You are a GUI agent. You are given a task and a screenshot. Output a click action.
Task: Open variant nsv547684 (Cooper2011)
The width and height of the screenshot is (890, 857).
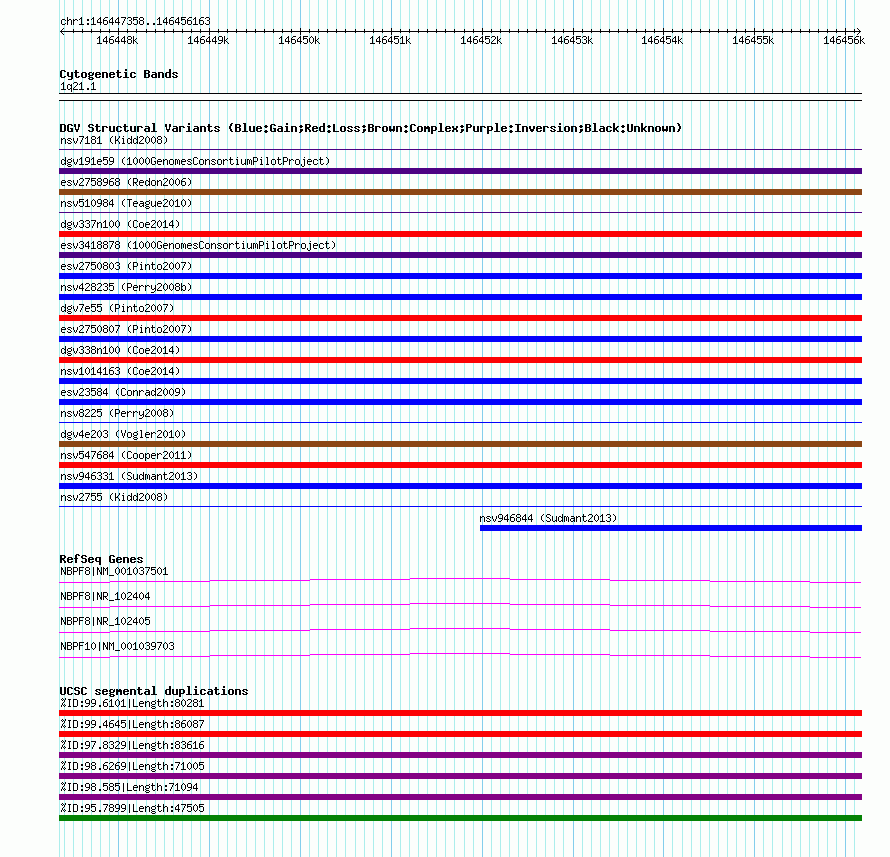(126, 455)
